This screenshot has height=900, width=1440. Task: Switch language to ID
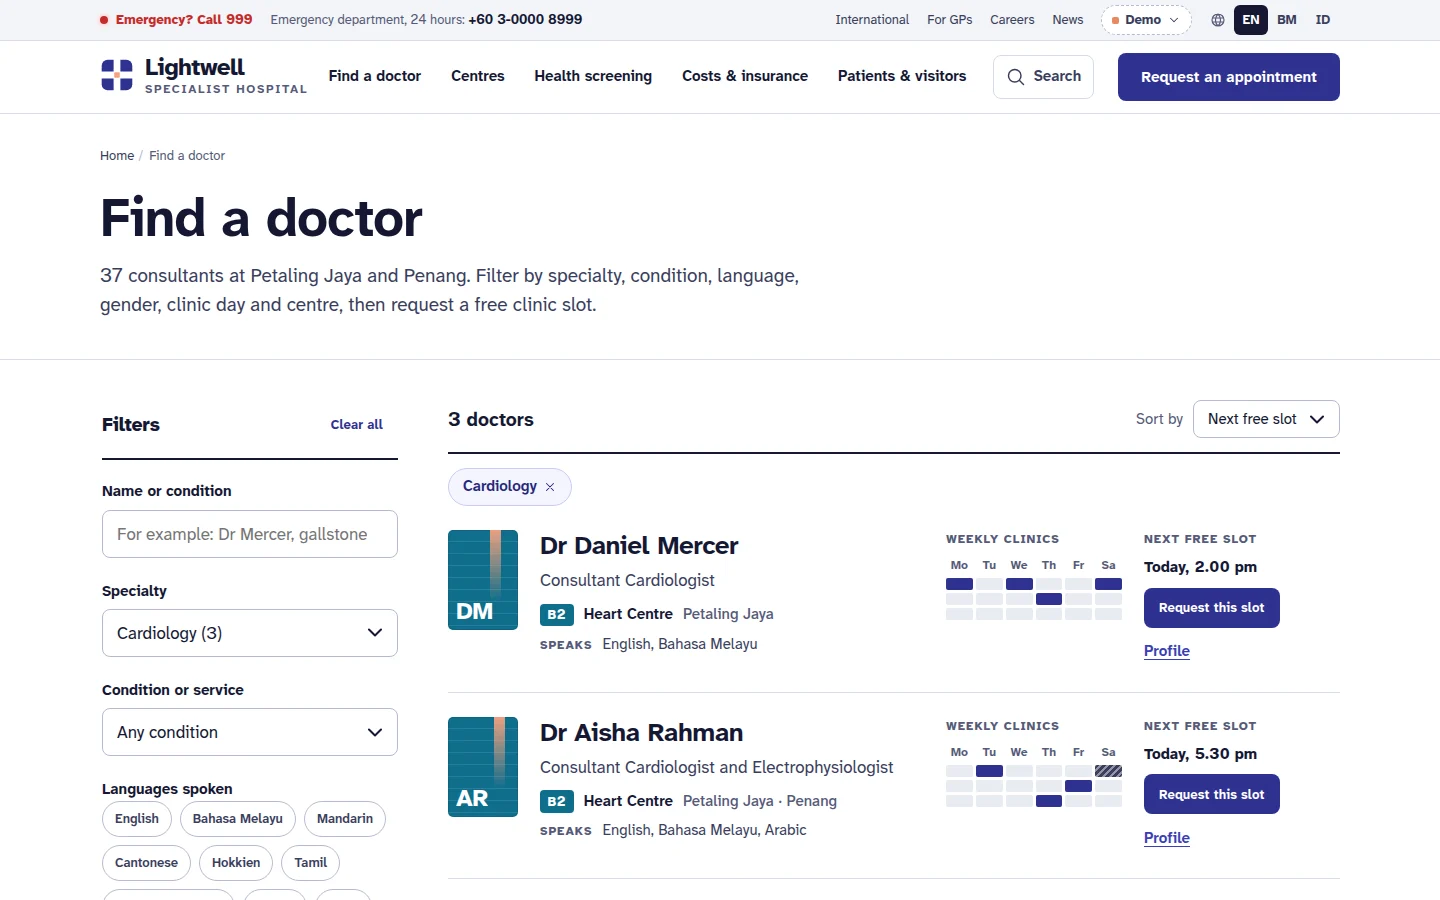click(1323, 20)
